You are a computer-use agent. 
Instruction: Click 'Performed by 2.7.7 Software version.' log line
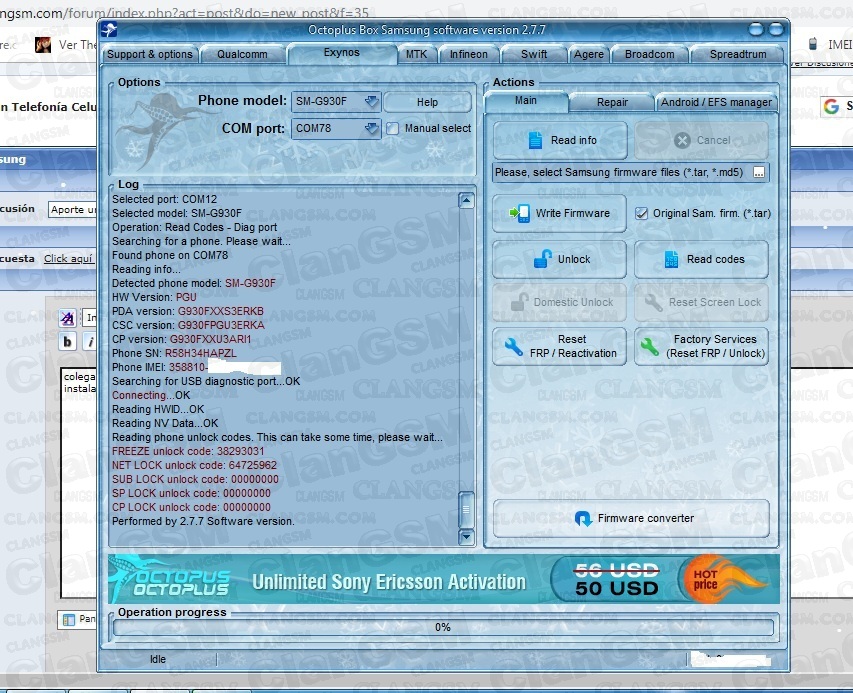(203, 522)
